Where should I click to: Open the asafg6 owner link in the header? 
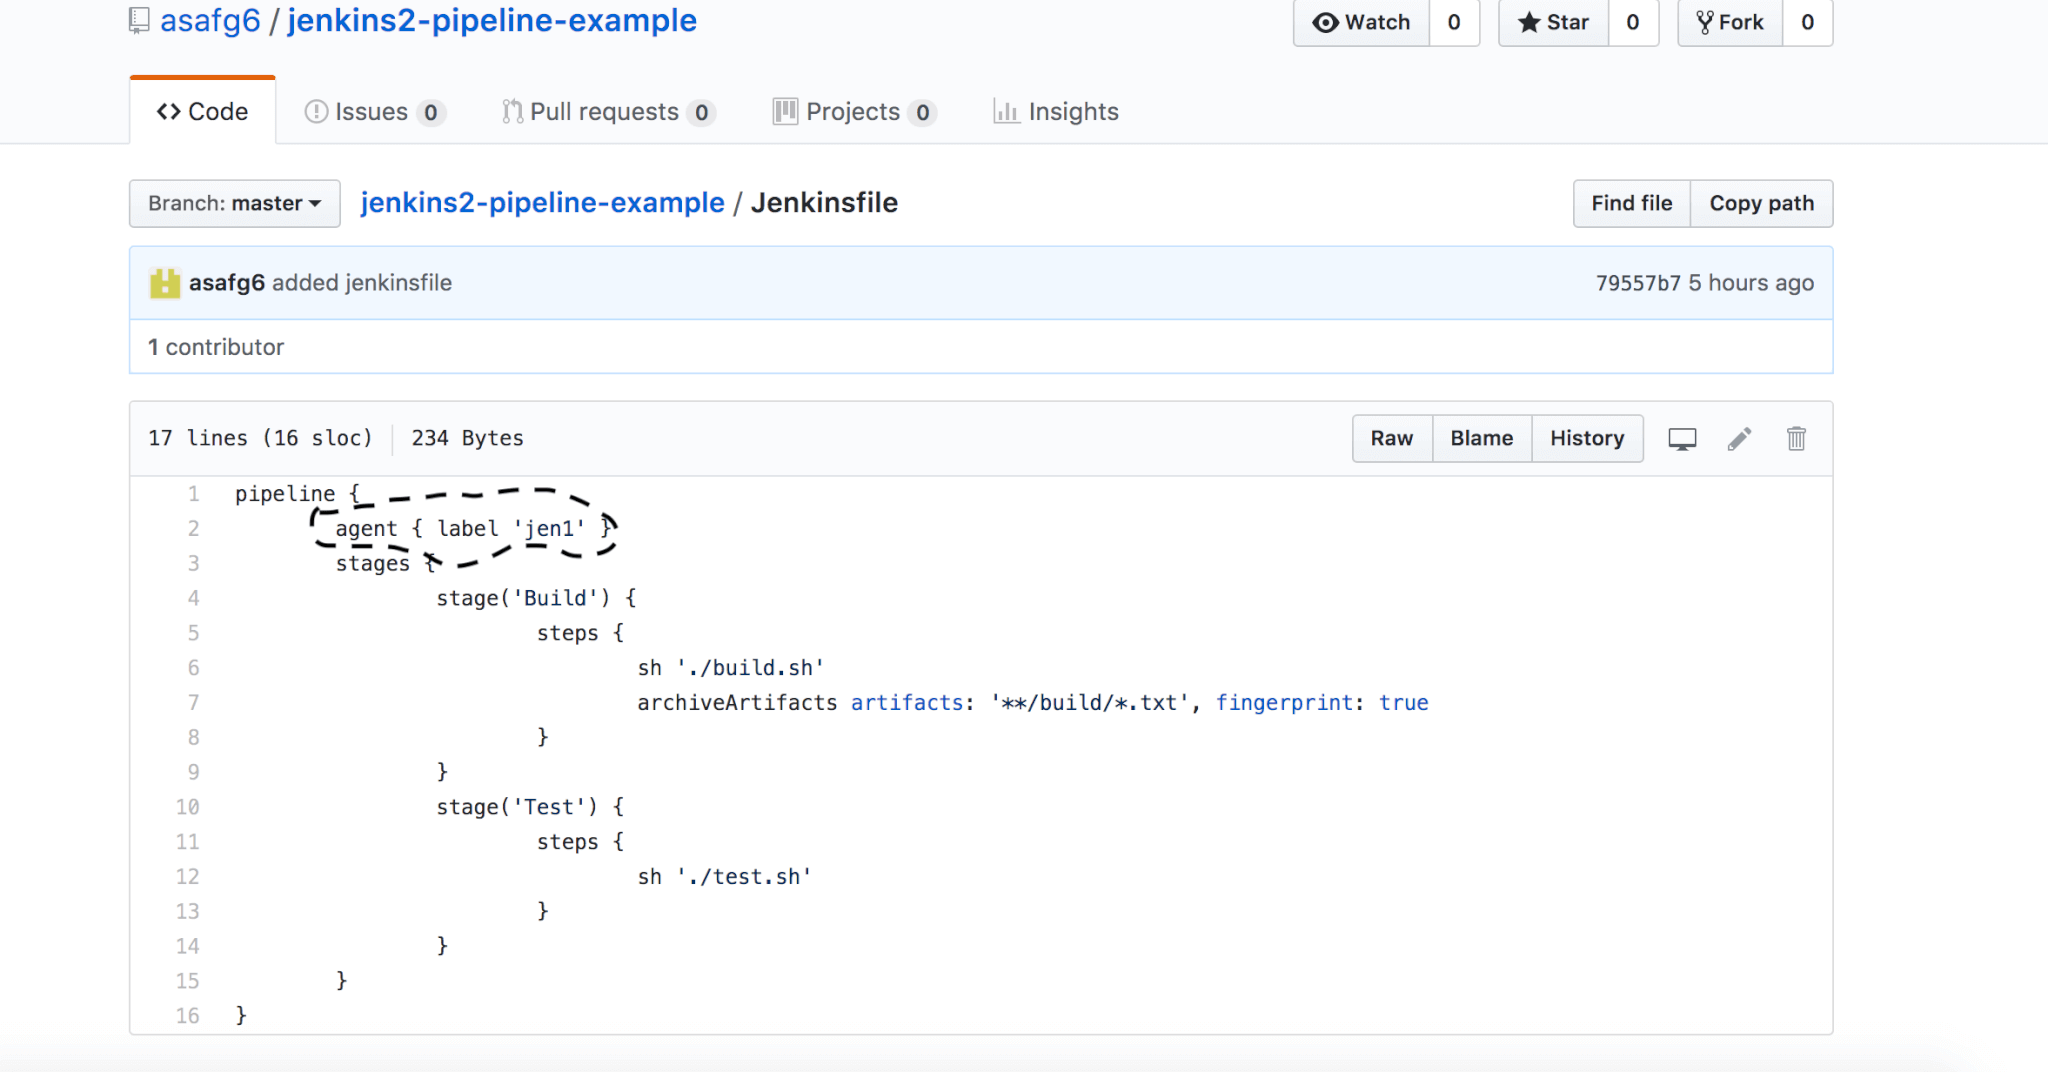210,20
